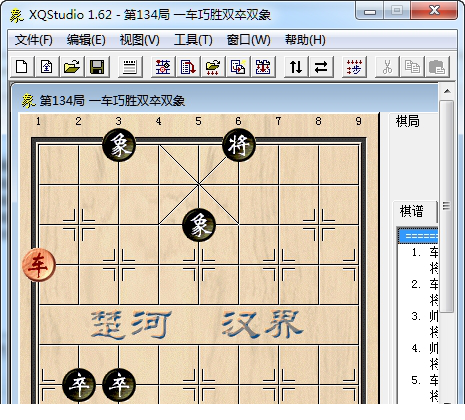
Task: Click the list properties toolbar icon
Action: 130,67
